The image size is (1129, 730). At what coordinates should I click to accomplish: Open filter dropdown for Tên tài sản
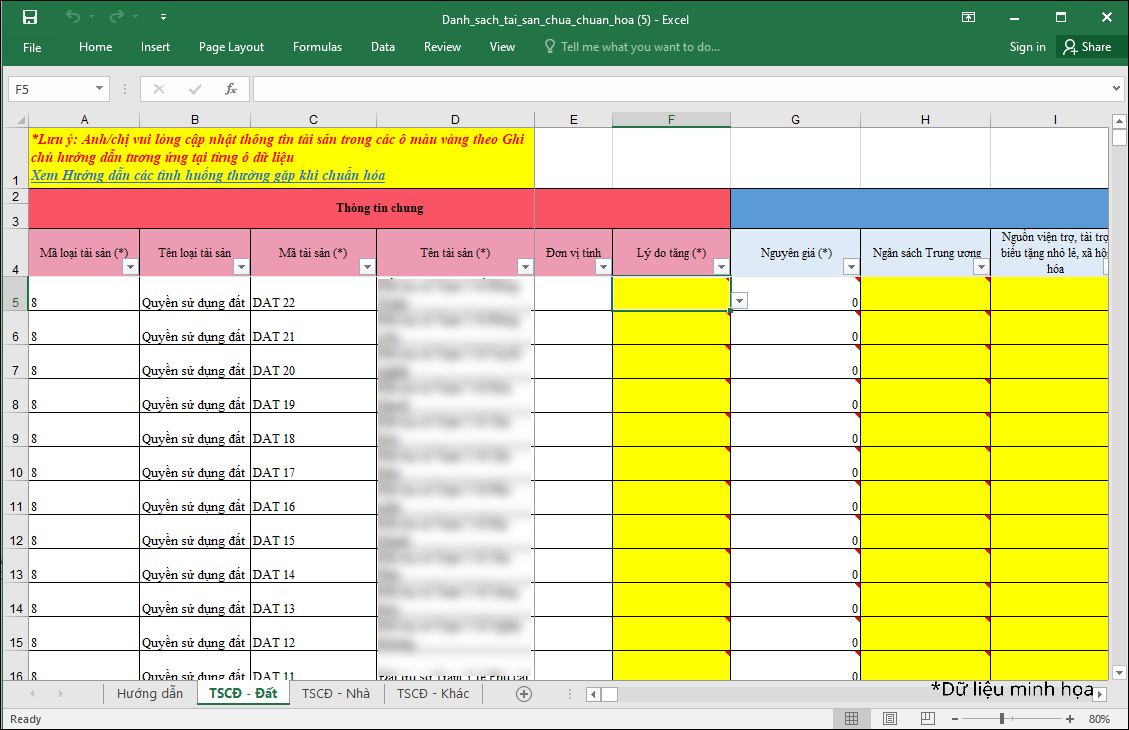pyautogui.click(x=525, y=267)
